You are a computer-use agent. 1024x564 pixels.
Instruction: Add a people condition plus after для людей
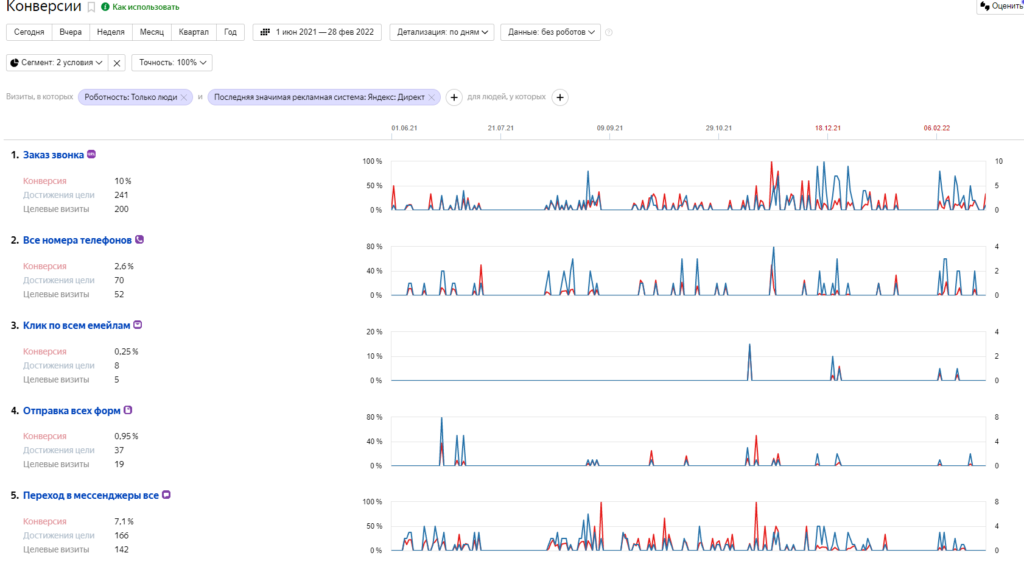coord(560,97)
